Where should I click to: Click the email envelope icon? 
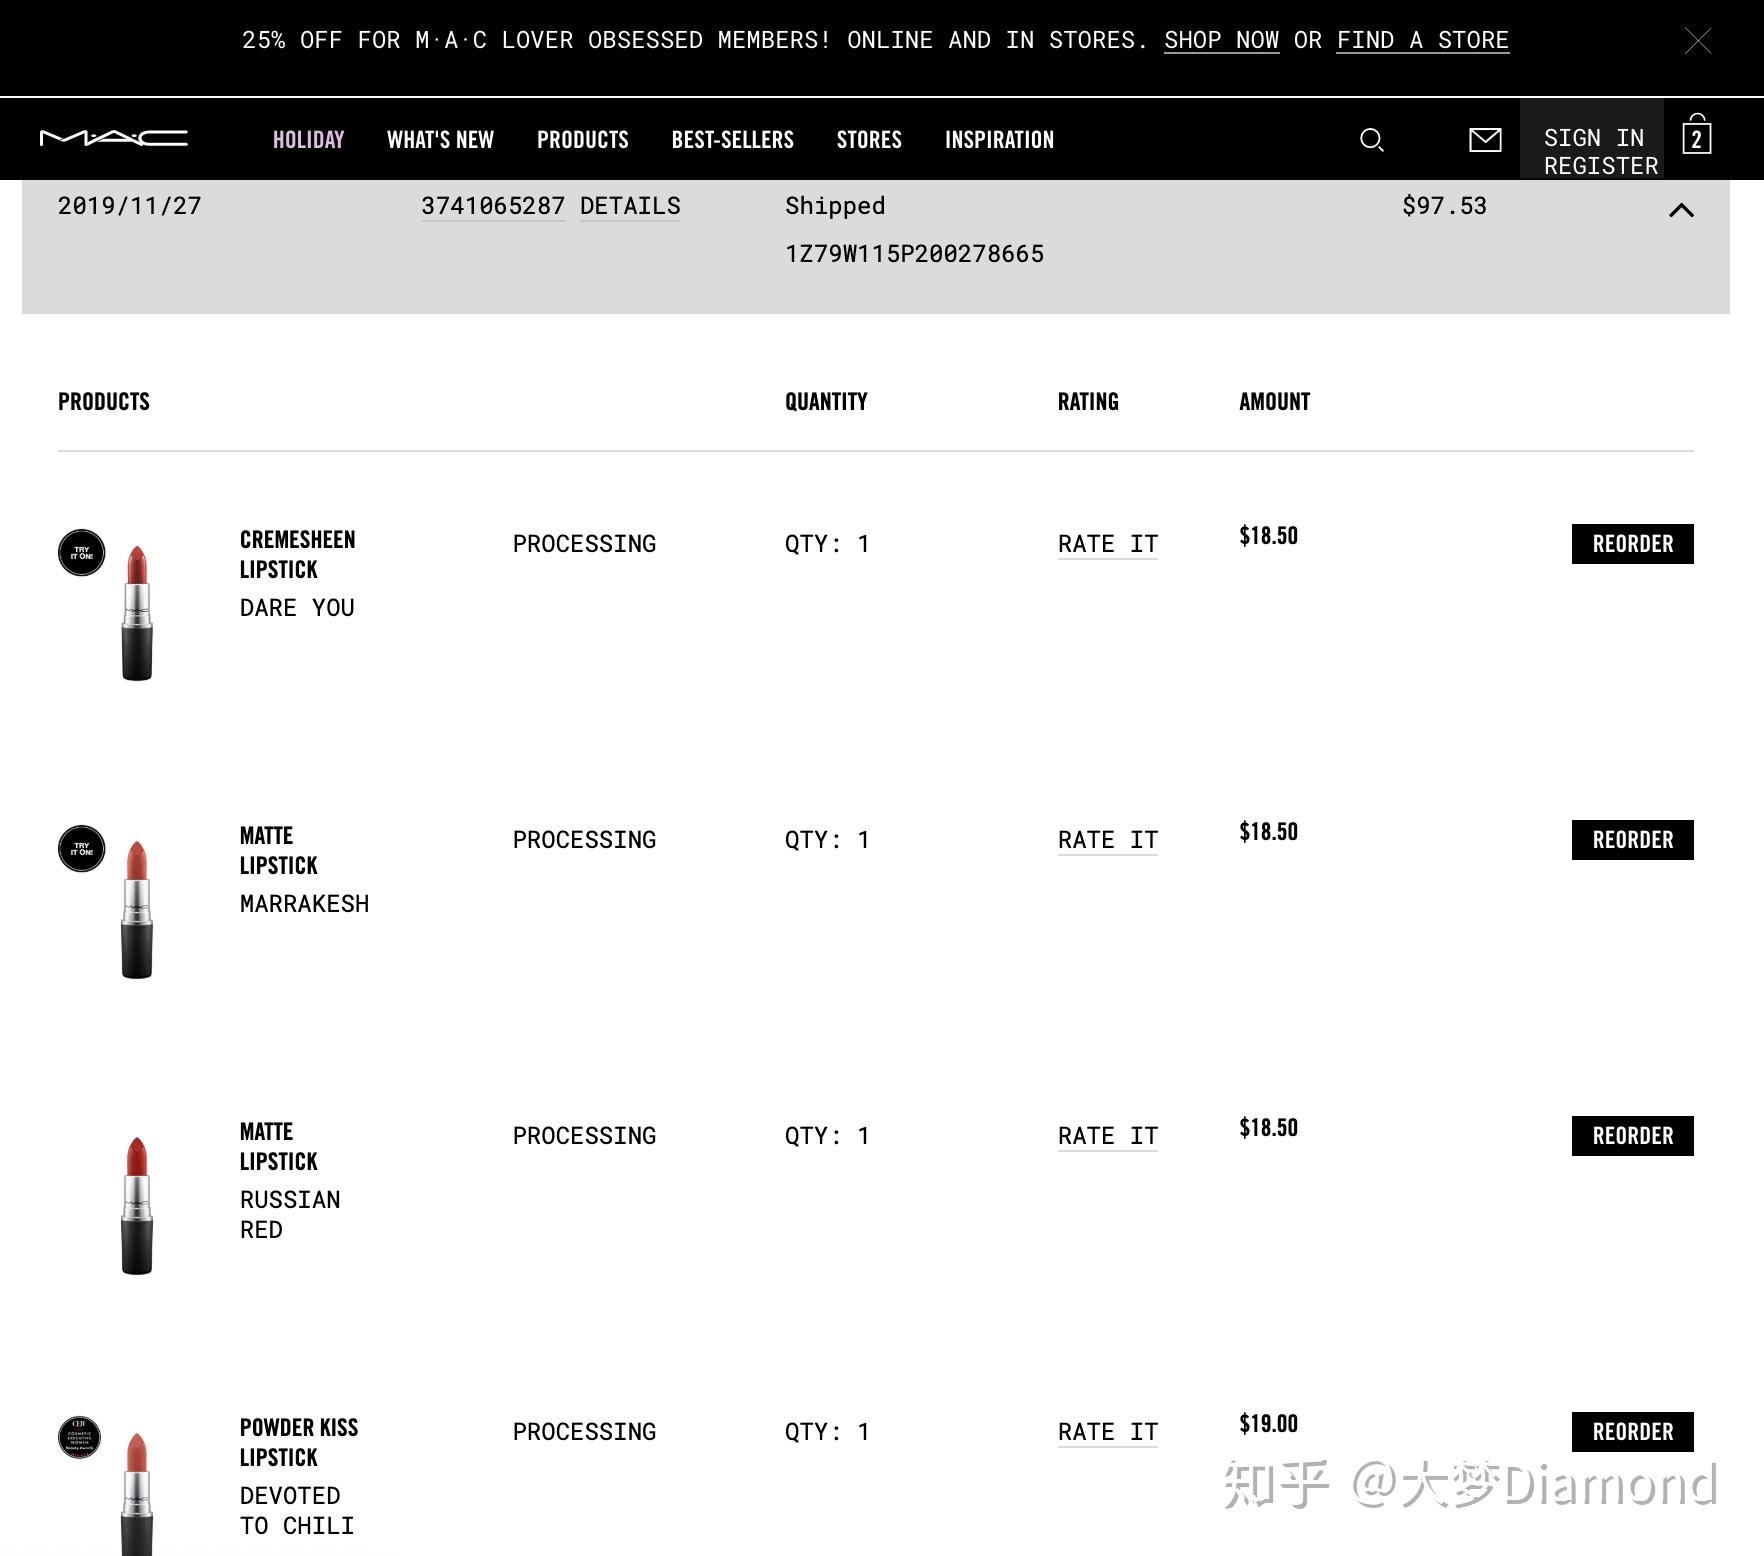point(1485,139)
